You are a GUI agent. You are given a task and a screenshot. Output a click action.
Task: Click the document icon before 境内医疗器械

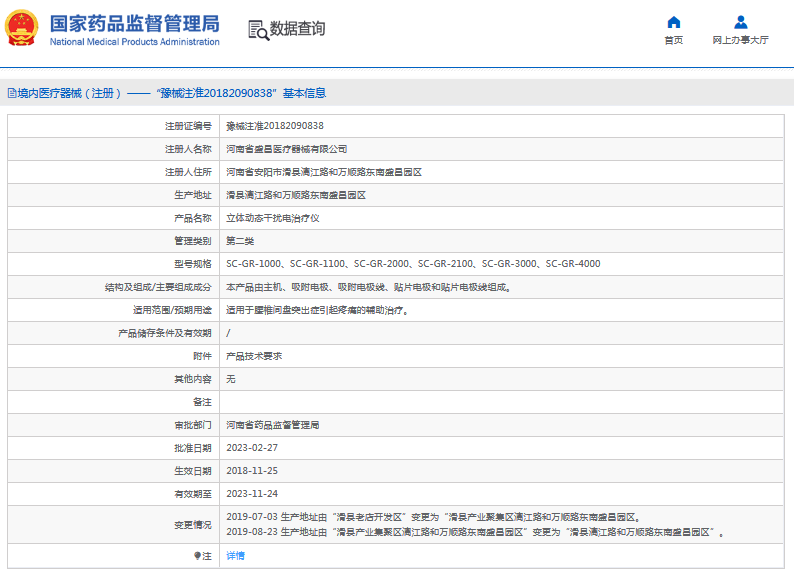point(12,93)
